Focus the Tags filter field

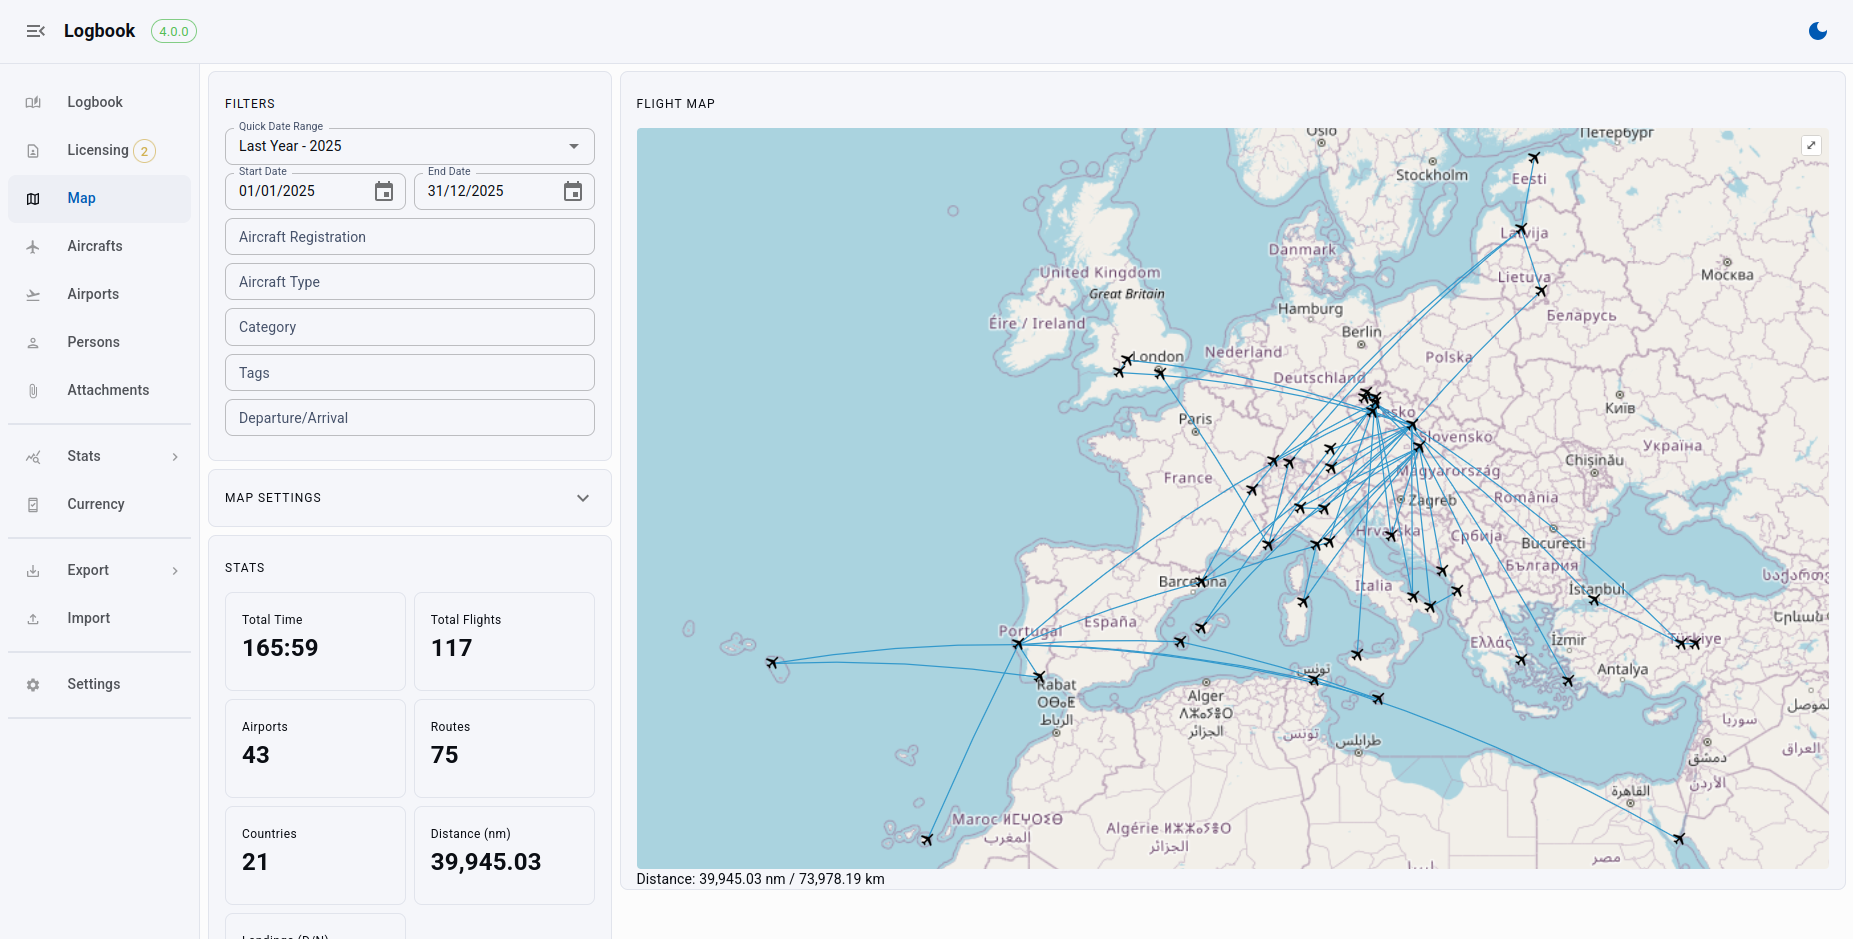coord(410,373)
